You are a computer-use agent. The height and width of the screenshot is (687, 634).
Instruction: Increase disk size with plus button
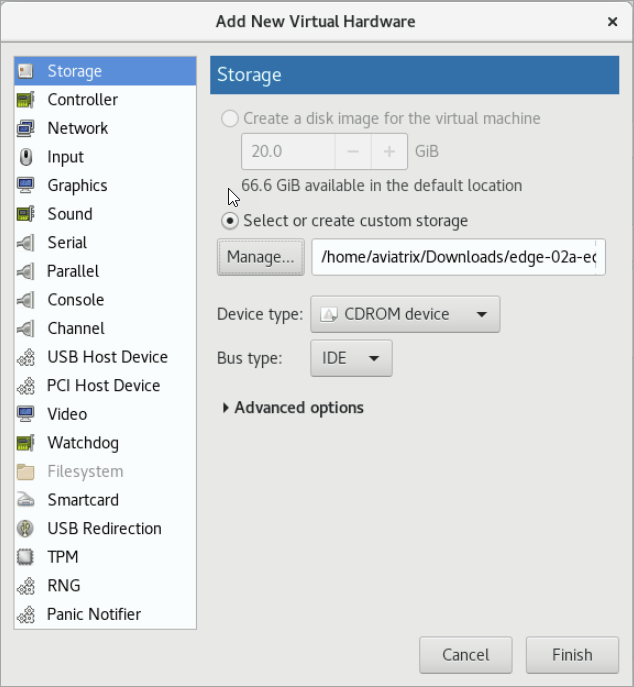(389, 152)
